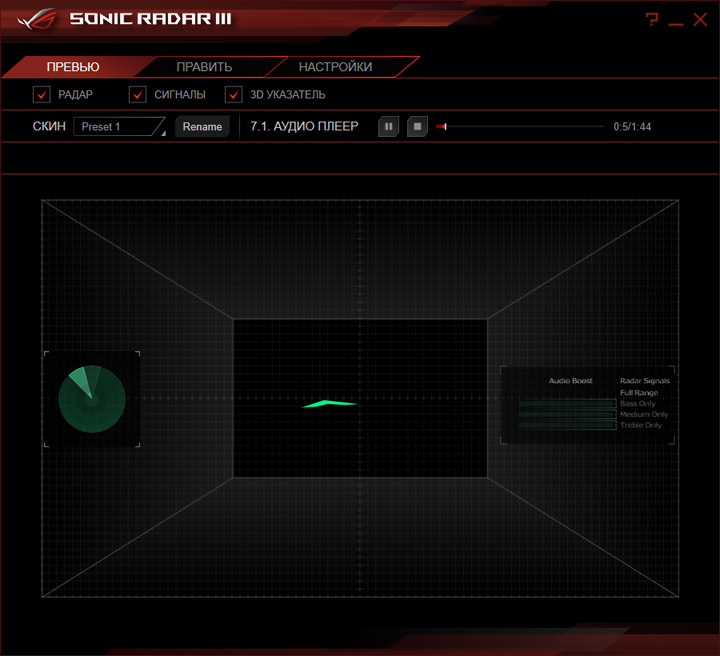
Task: Select the Treble Only radar signal
Action: [641, 426]
